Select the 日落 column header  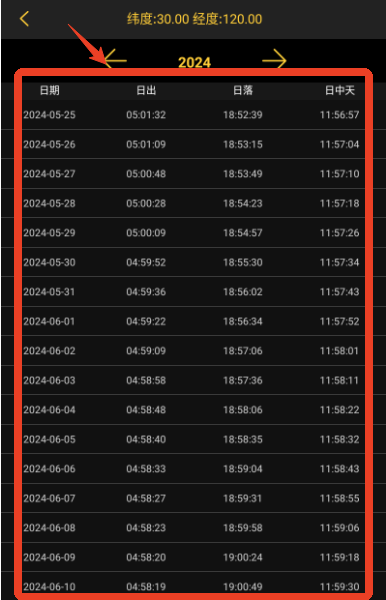click(x=243, y=90)
